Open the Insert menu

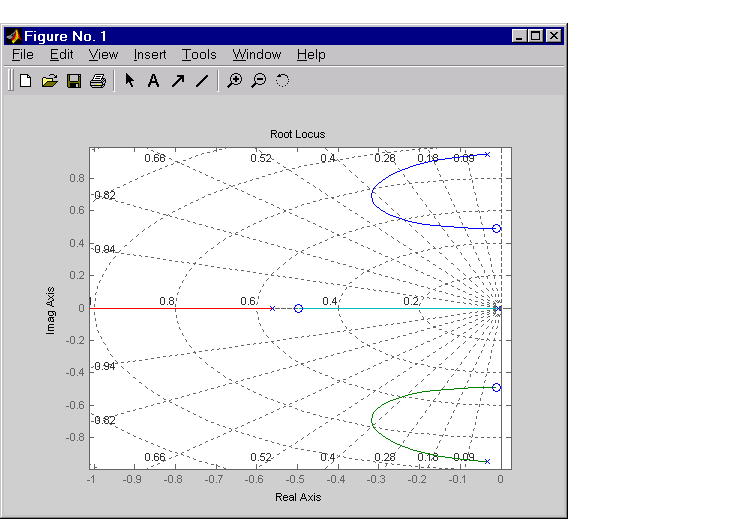(x=150, y=55)
